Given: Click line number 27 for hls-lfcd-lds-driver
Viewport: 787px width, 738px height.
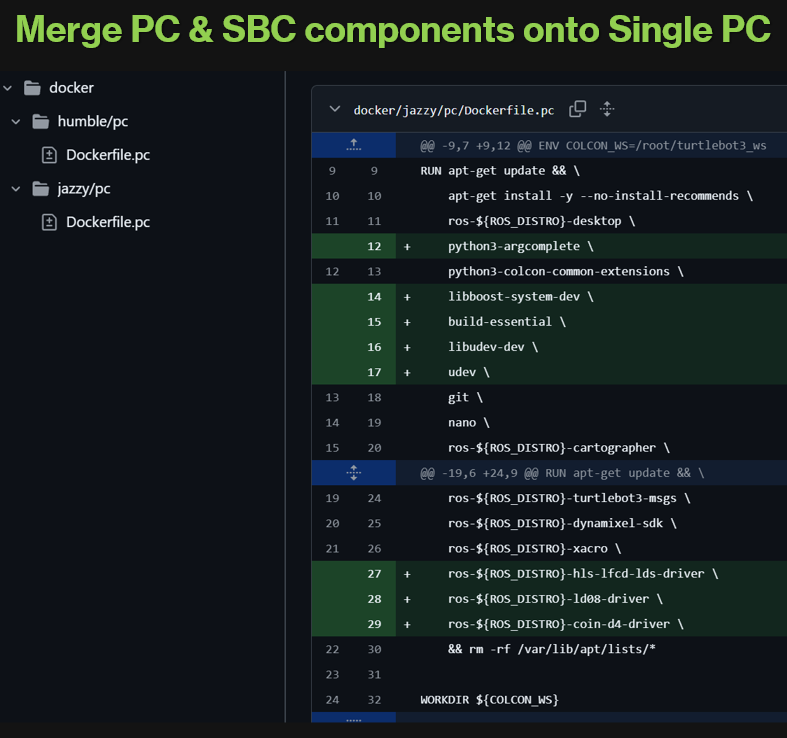Looking at the screenshot, I should [x=374, y=574].
